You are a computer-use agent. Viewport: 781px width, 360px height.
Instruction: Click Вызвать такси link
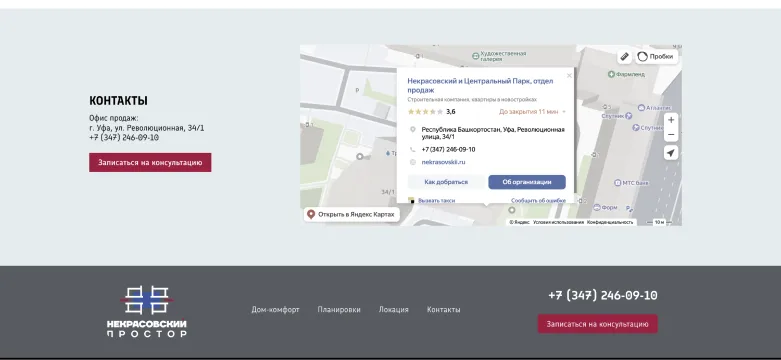tap(436, 201)
